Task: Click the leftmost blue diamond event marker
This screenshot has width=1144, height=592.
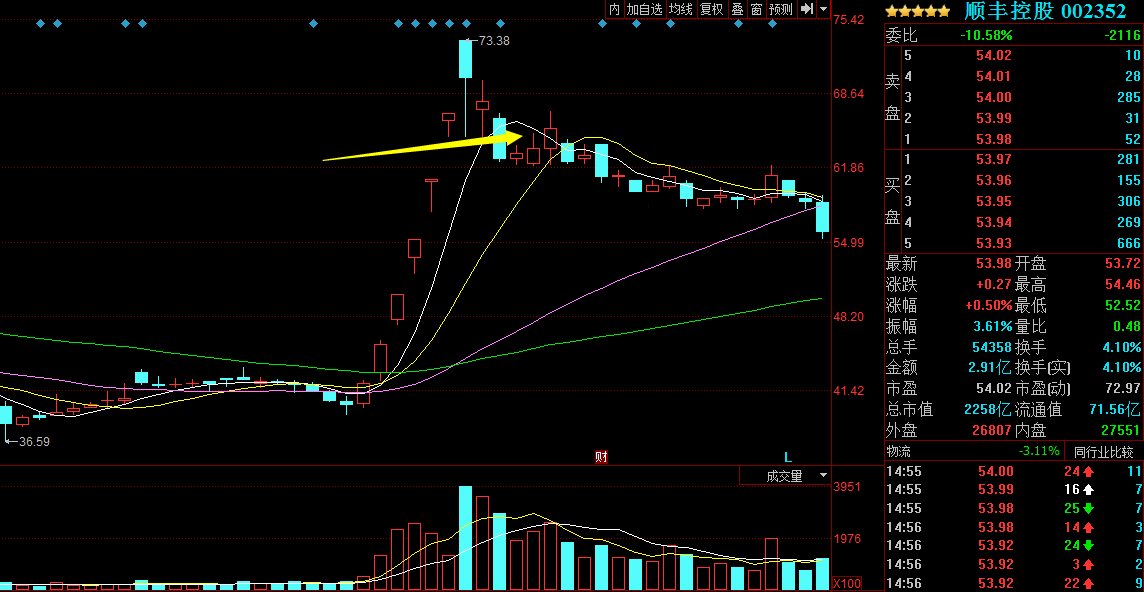Action: pyautogui.click(x=39, y=23)
